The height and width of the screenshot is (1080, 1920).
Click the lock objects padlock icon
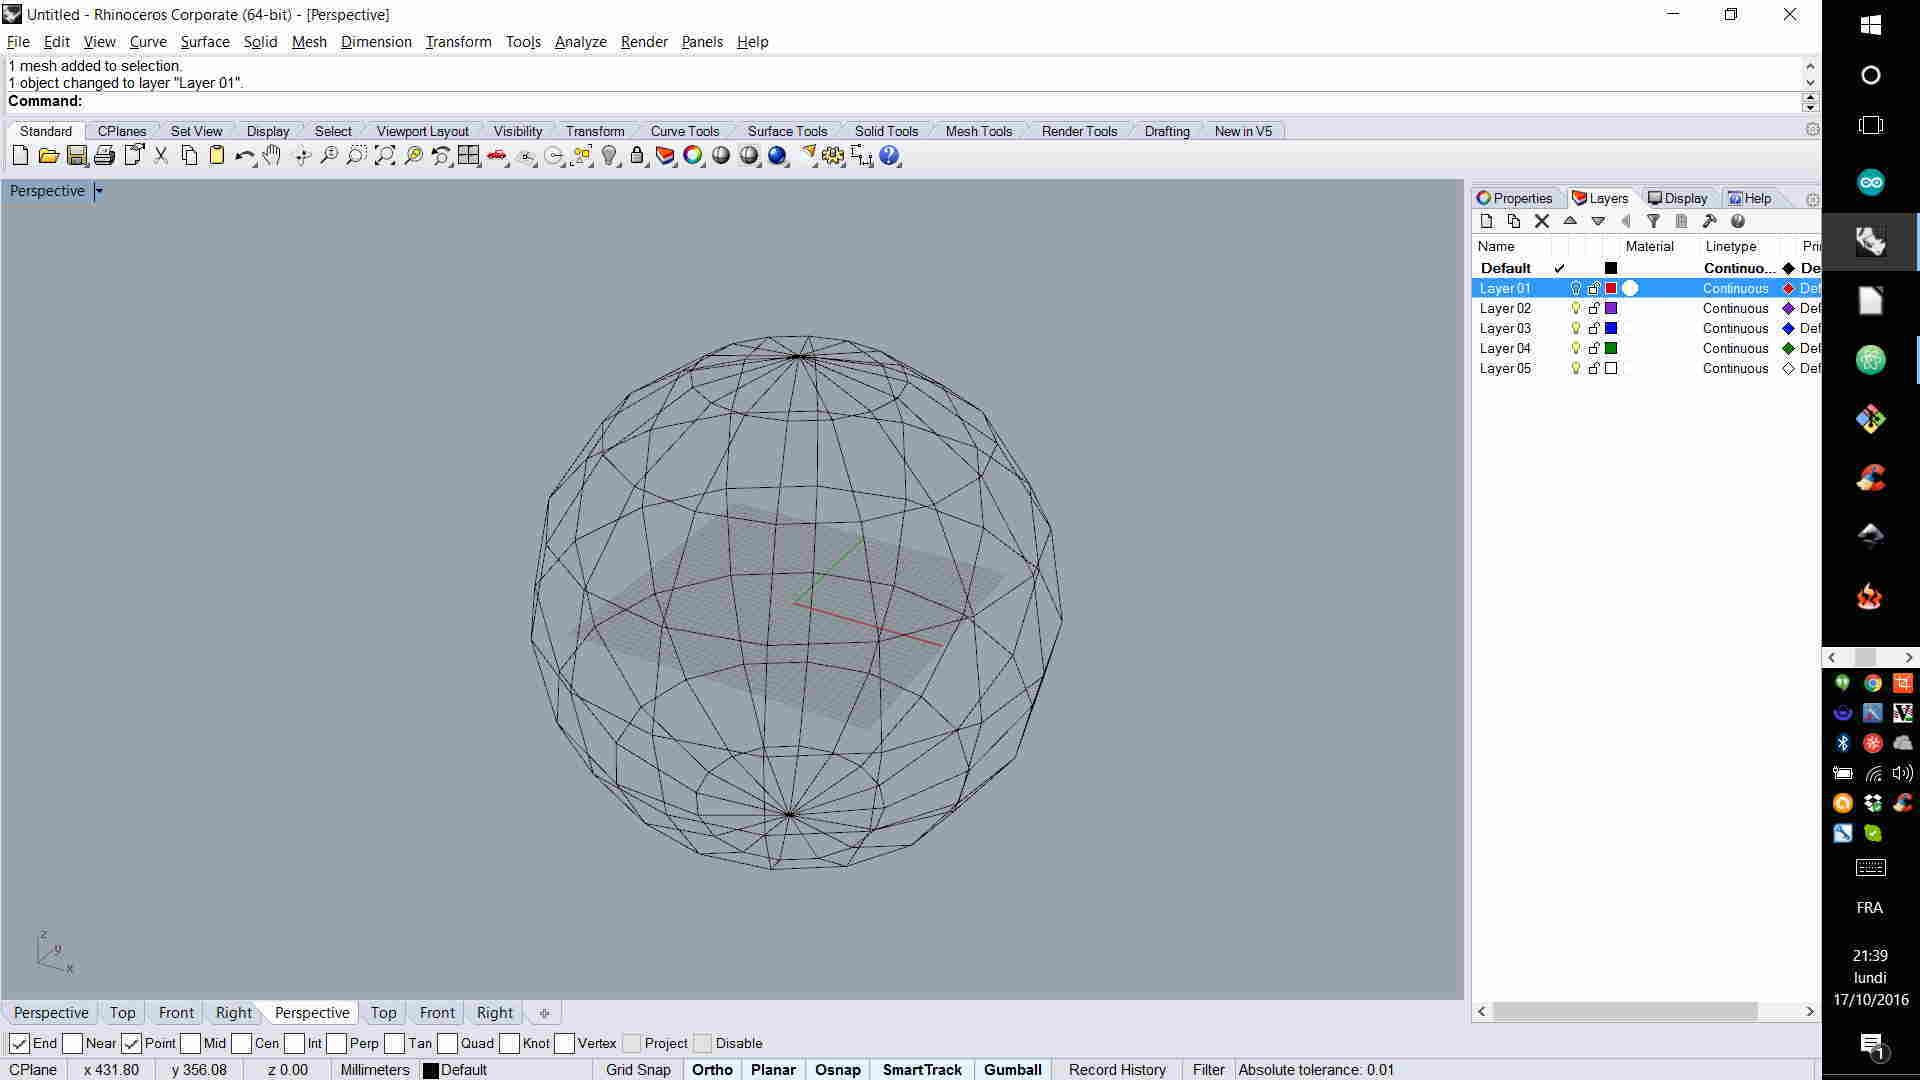point(637,156)
